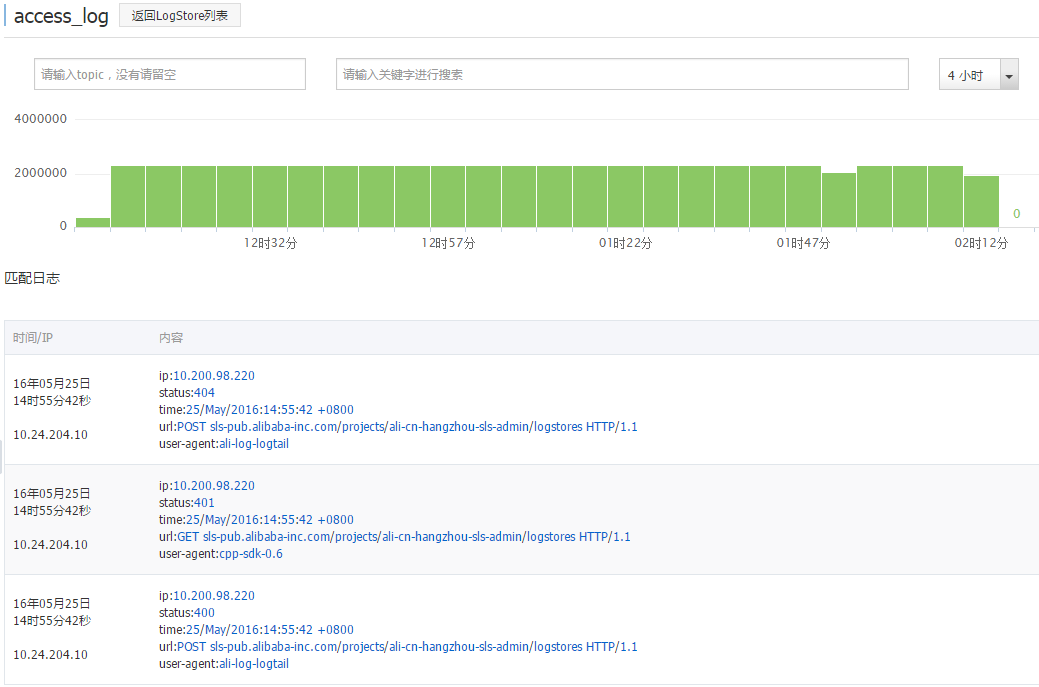This screenshot has height=687, width=1039.
Task: Click the first short histogram bar
Action: click(93, 223)
